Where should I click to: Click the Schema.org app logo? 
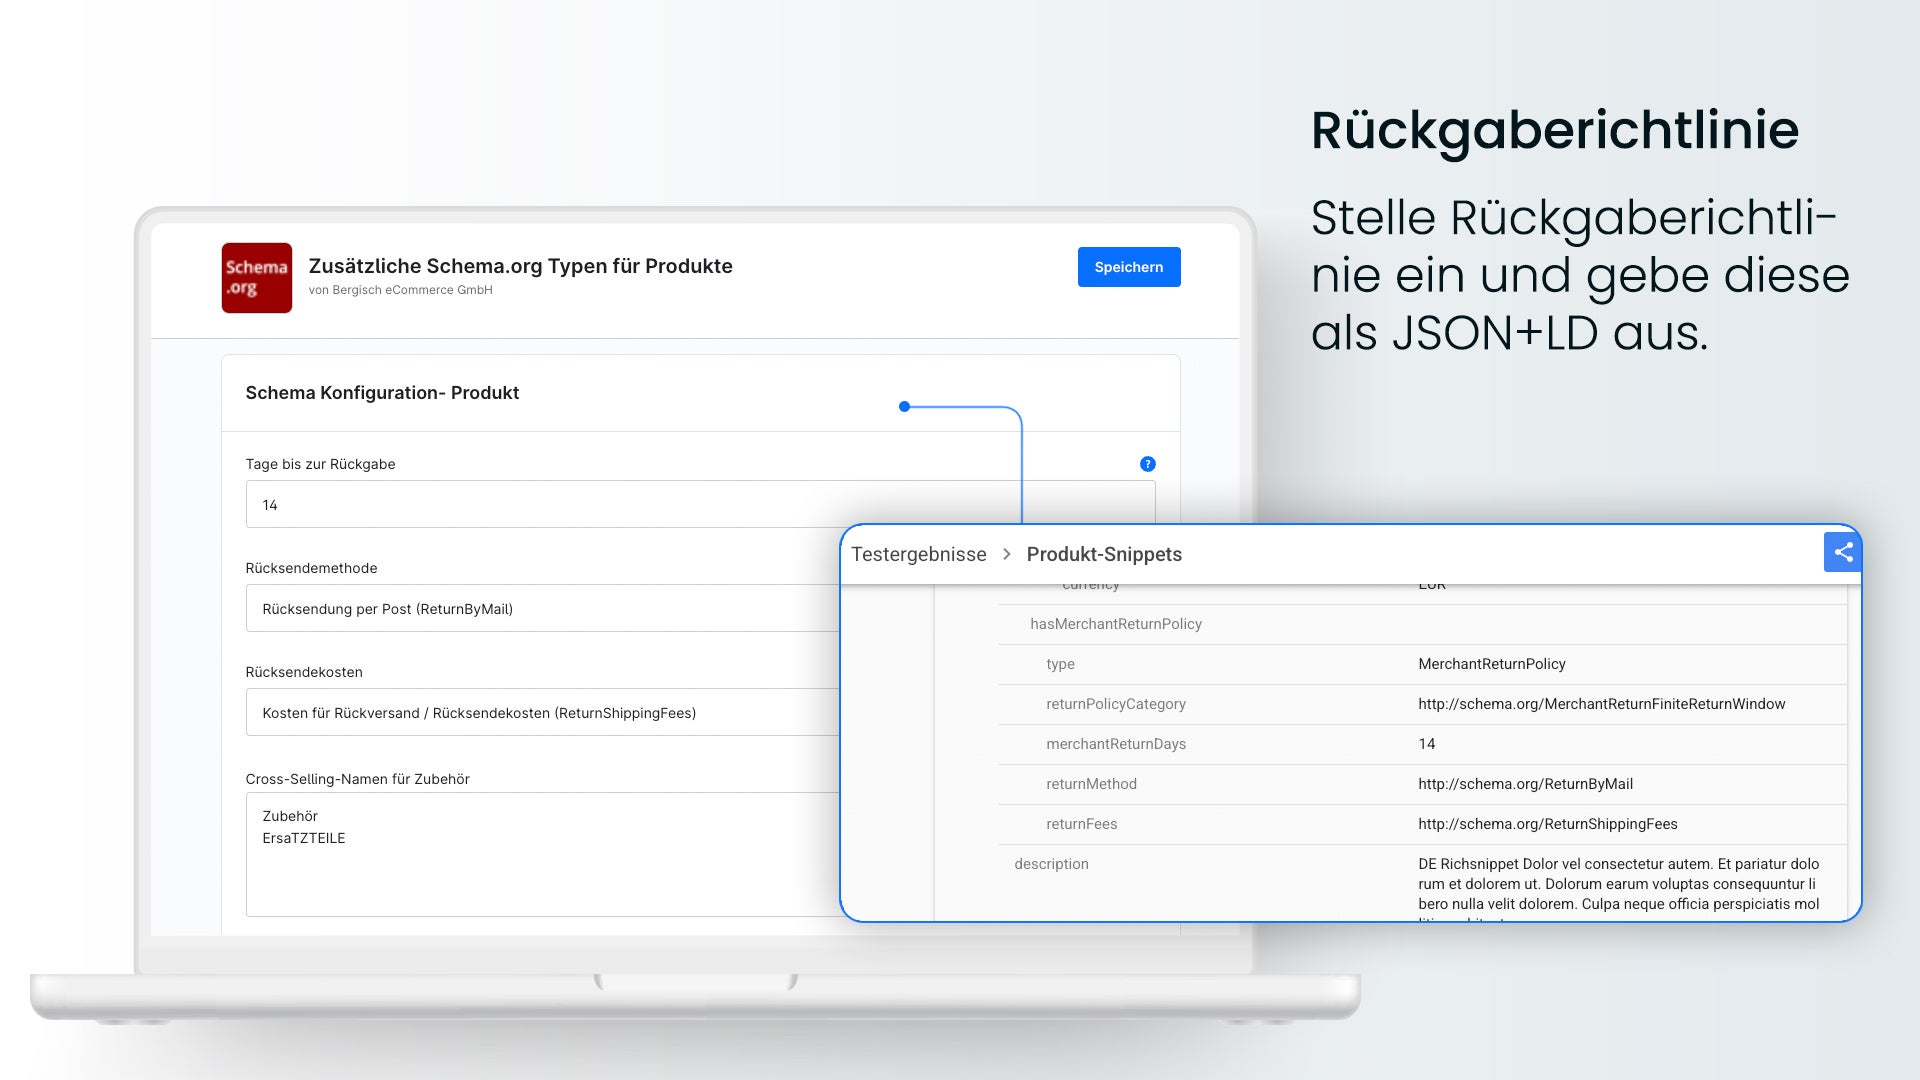click(x=257, y=278)
